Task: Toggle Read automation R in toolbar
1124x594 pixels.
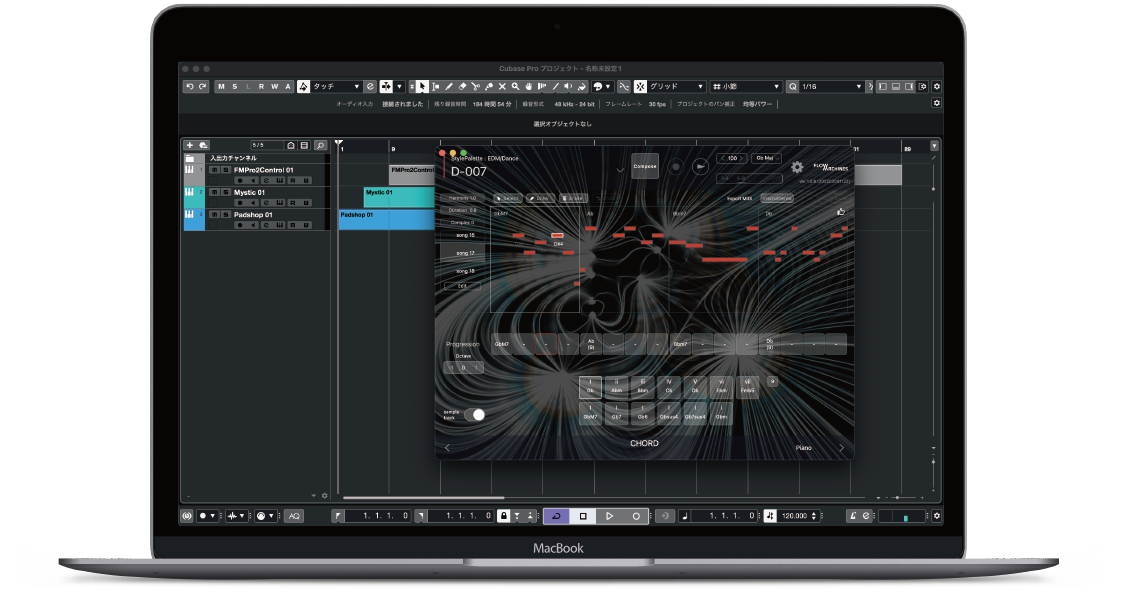Action: click(262, 87)
